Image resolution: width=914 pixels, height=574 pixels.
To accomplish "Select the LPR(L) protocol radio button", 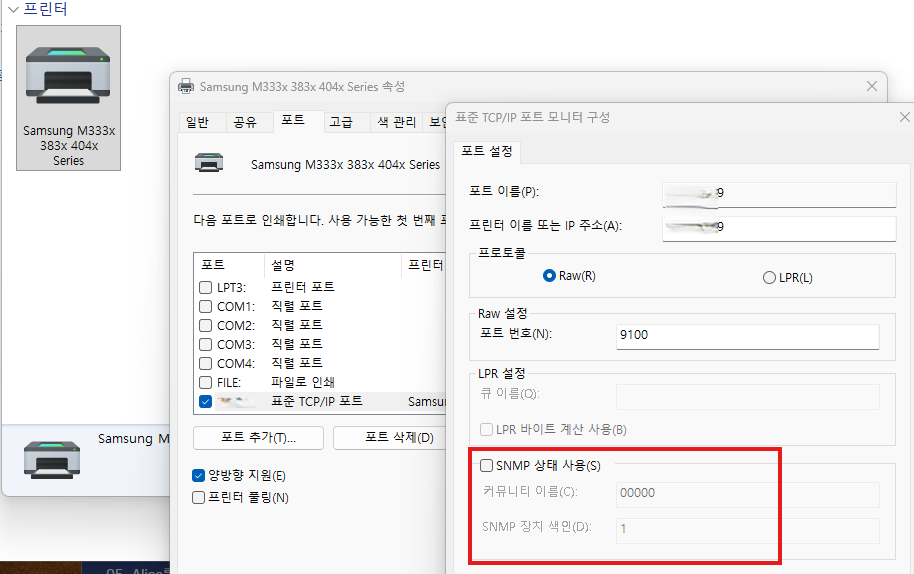I will (769, 278).
